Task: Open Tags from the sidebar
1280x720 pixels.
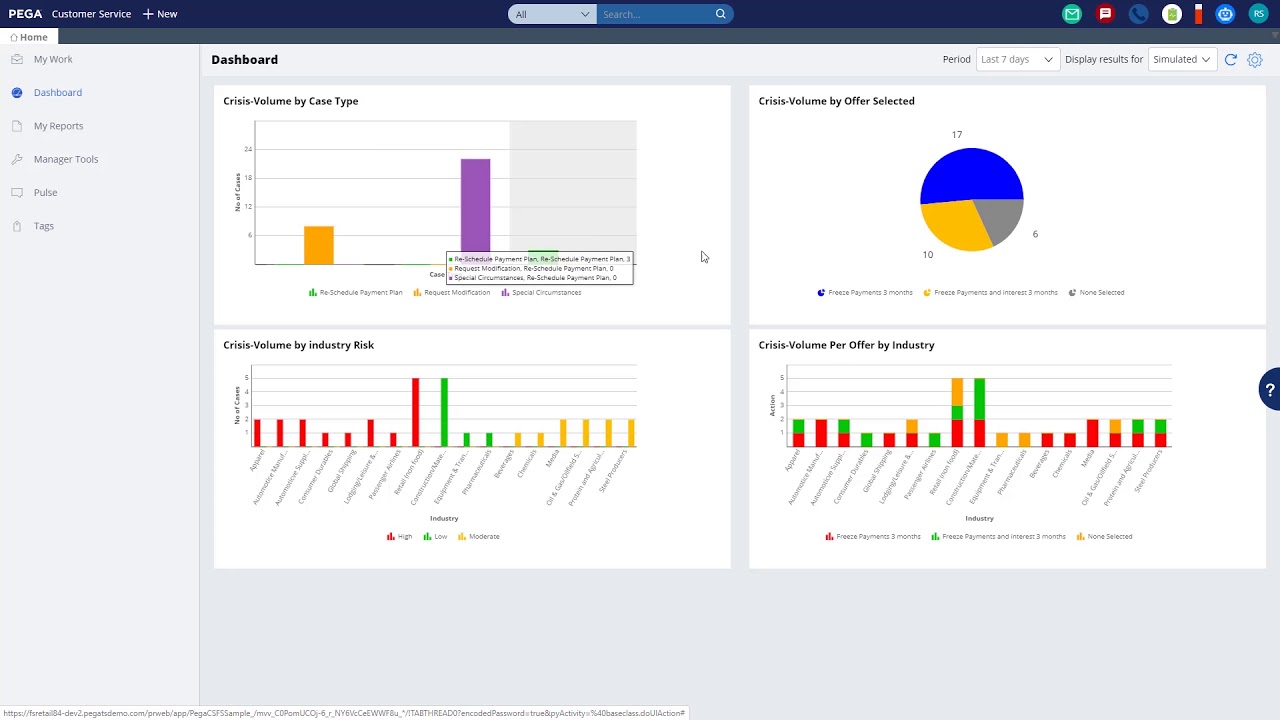Action: (44, 226)
